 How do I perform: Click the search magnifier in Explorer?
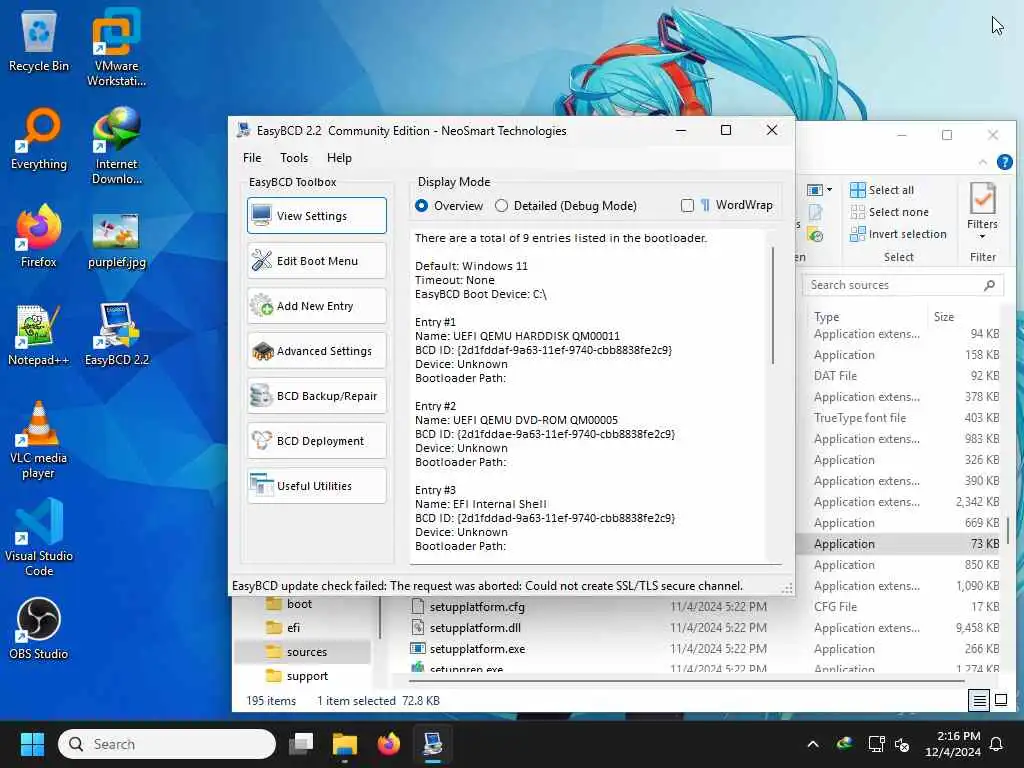coord(989,285)
